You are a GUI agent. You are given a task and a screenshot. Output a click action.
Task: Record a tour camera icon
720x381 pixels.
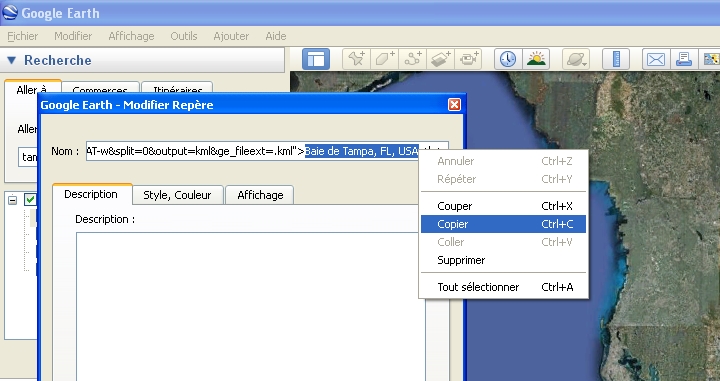[468, 59]
